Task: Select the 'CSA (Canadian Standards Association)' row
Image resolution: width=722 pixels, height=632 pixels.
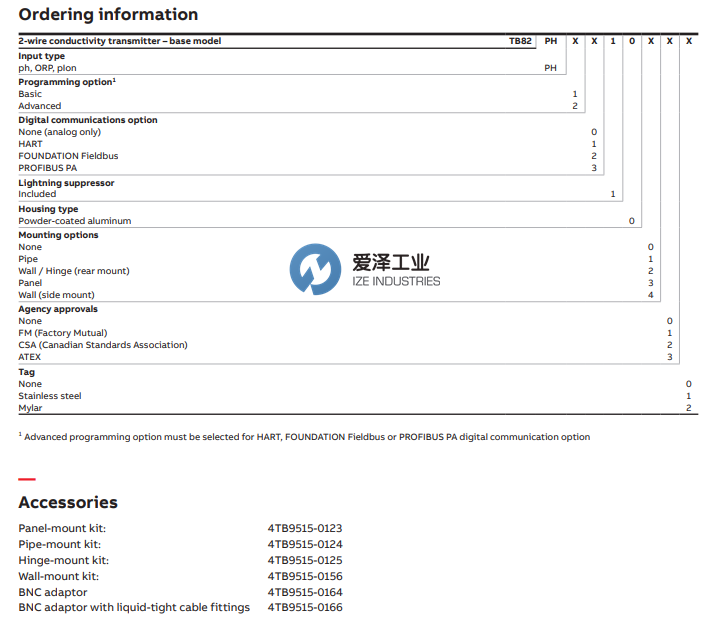Action: click(x=102, y=345)
